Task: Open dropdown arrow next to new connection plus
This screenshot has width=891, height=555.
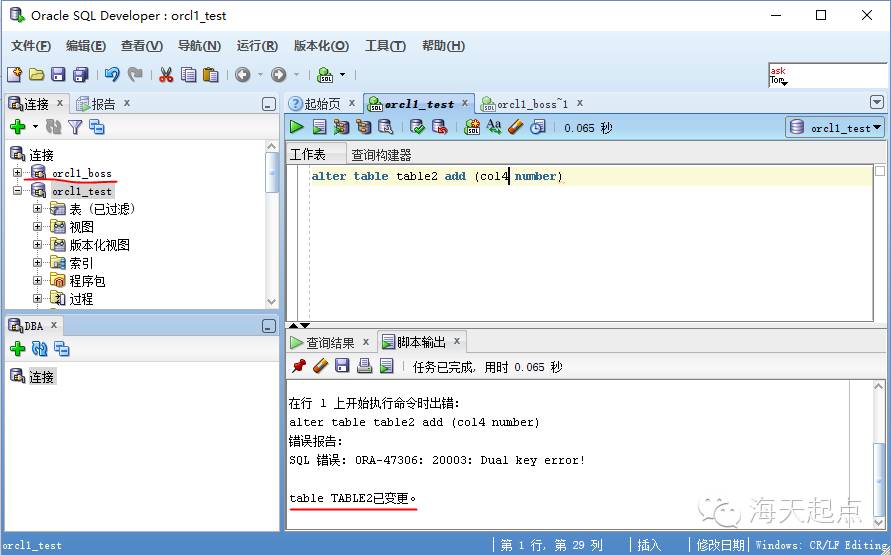Action: click(x=35, y=127)
